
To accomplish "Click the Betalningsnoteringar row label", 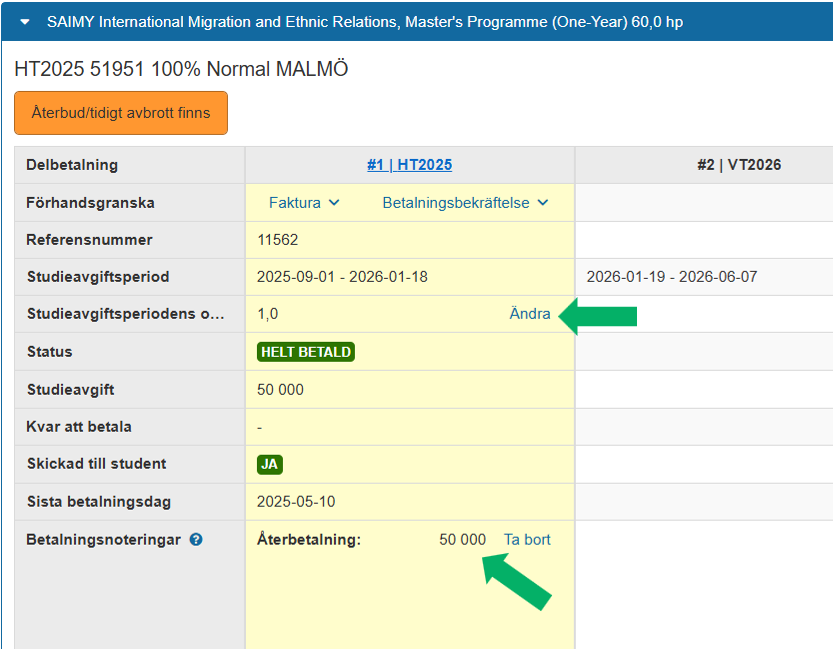I will click(x=104, y=540).
